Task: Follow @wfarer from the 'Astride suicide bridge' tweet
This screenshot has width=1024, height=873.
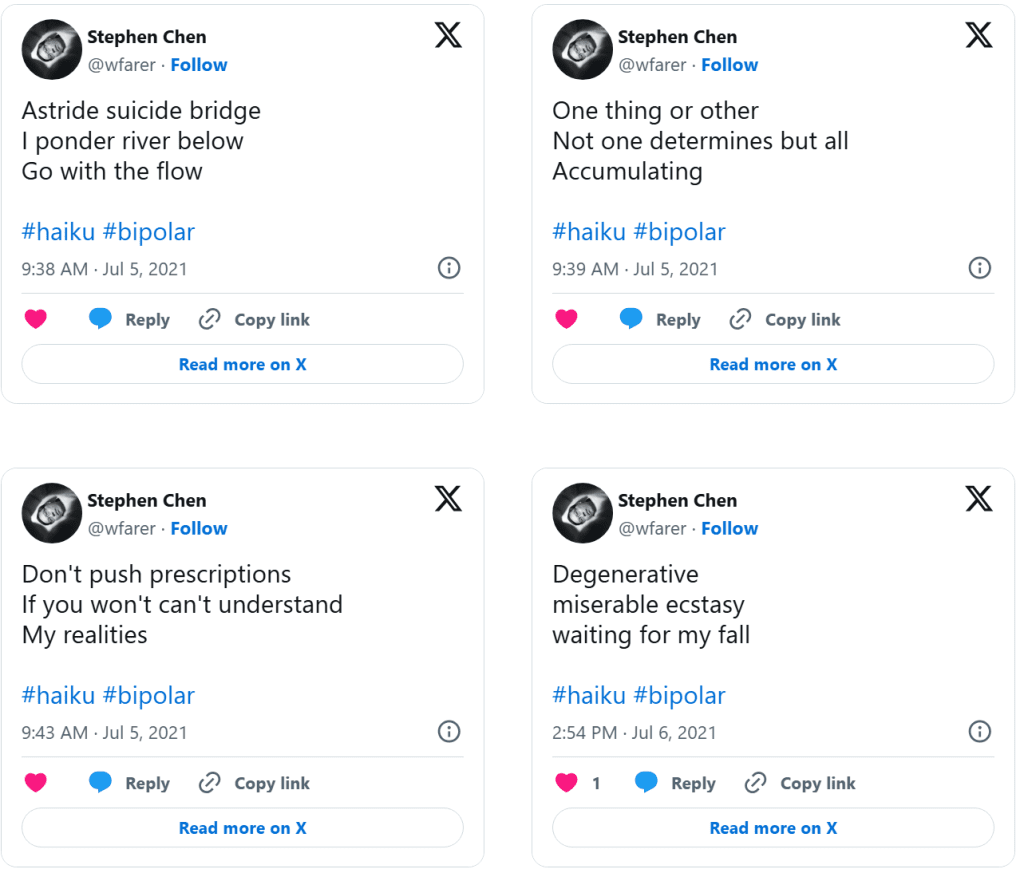Action: 199,65
